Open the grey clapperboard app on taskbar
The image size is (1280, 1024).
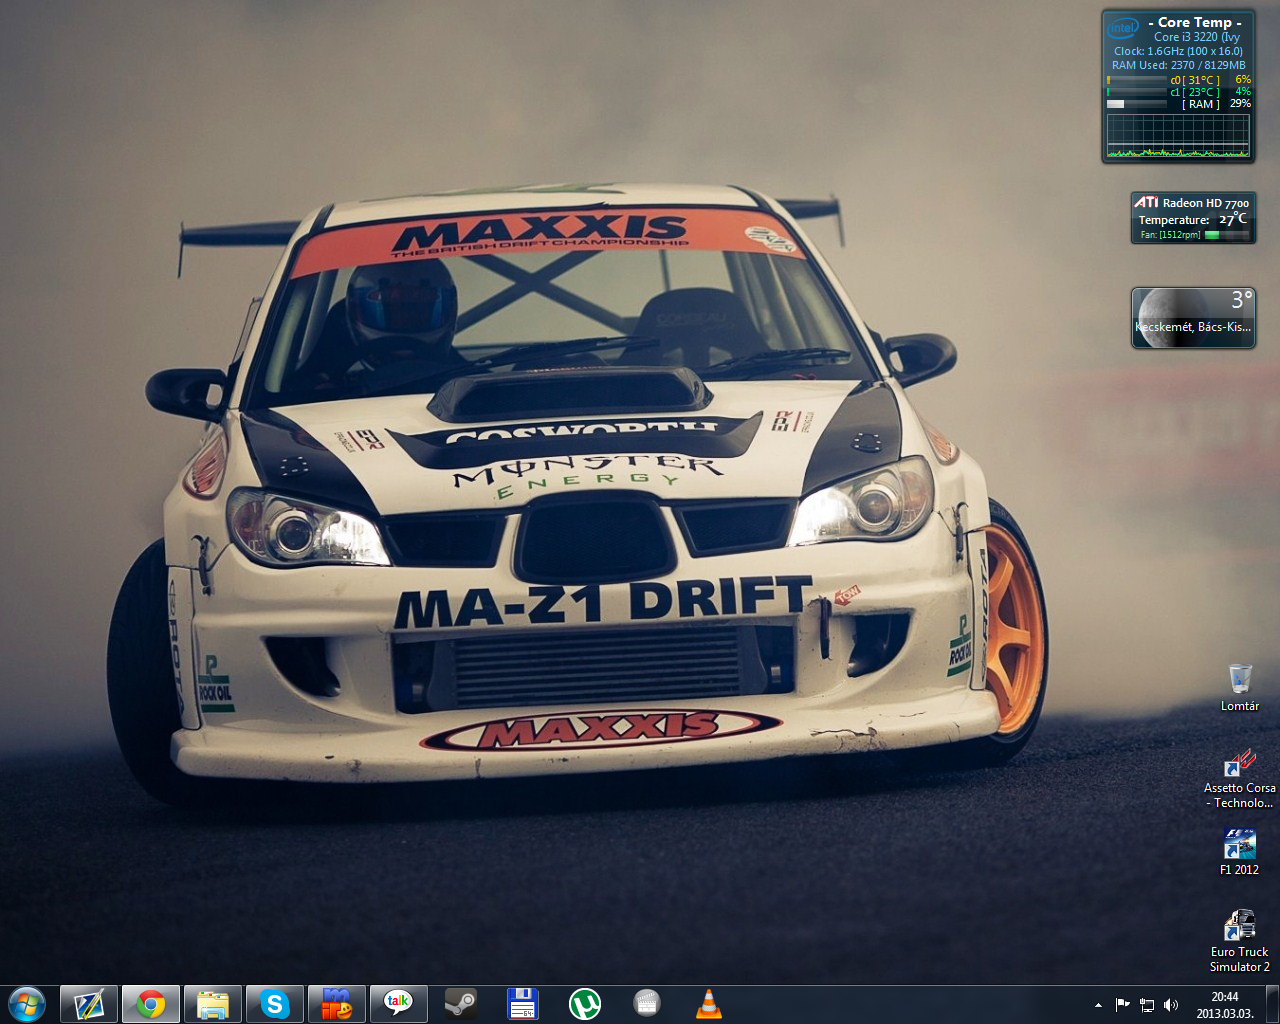[x=647, y=1004]
